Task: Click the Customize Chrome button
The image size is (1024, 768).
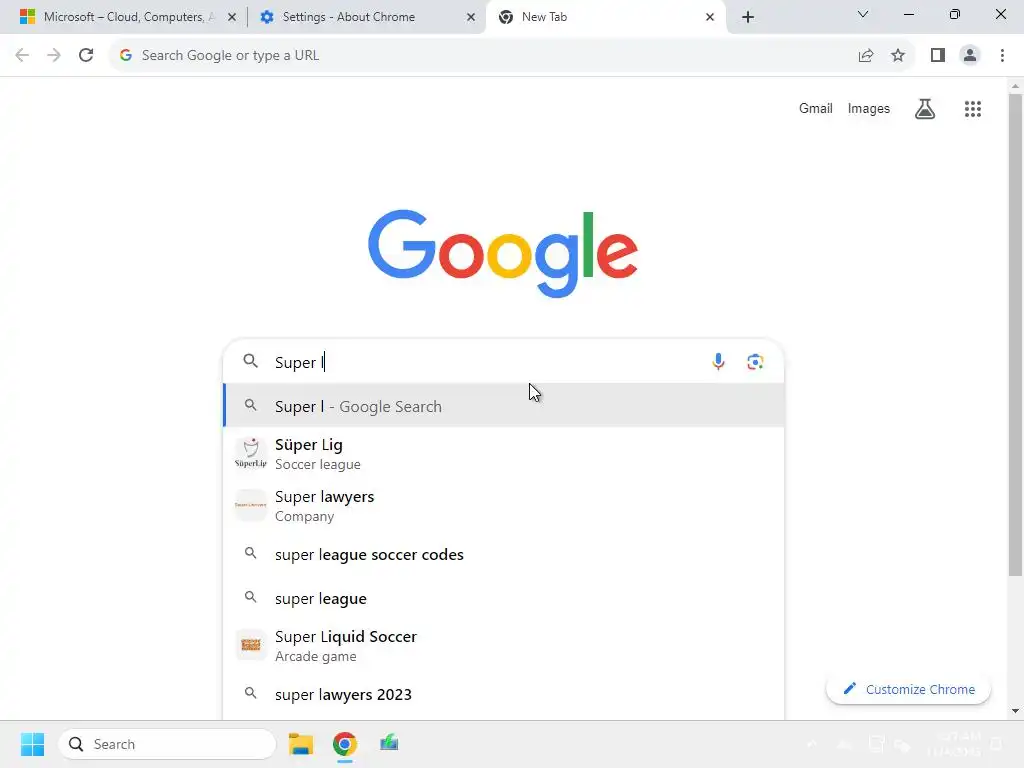Action: pyautogui.click(x=908, y=689)
